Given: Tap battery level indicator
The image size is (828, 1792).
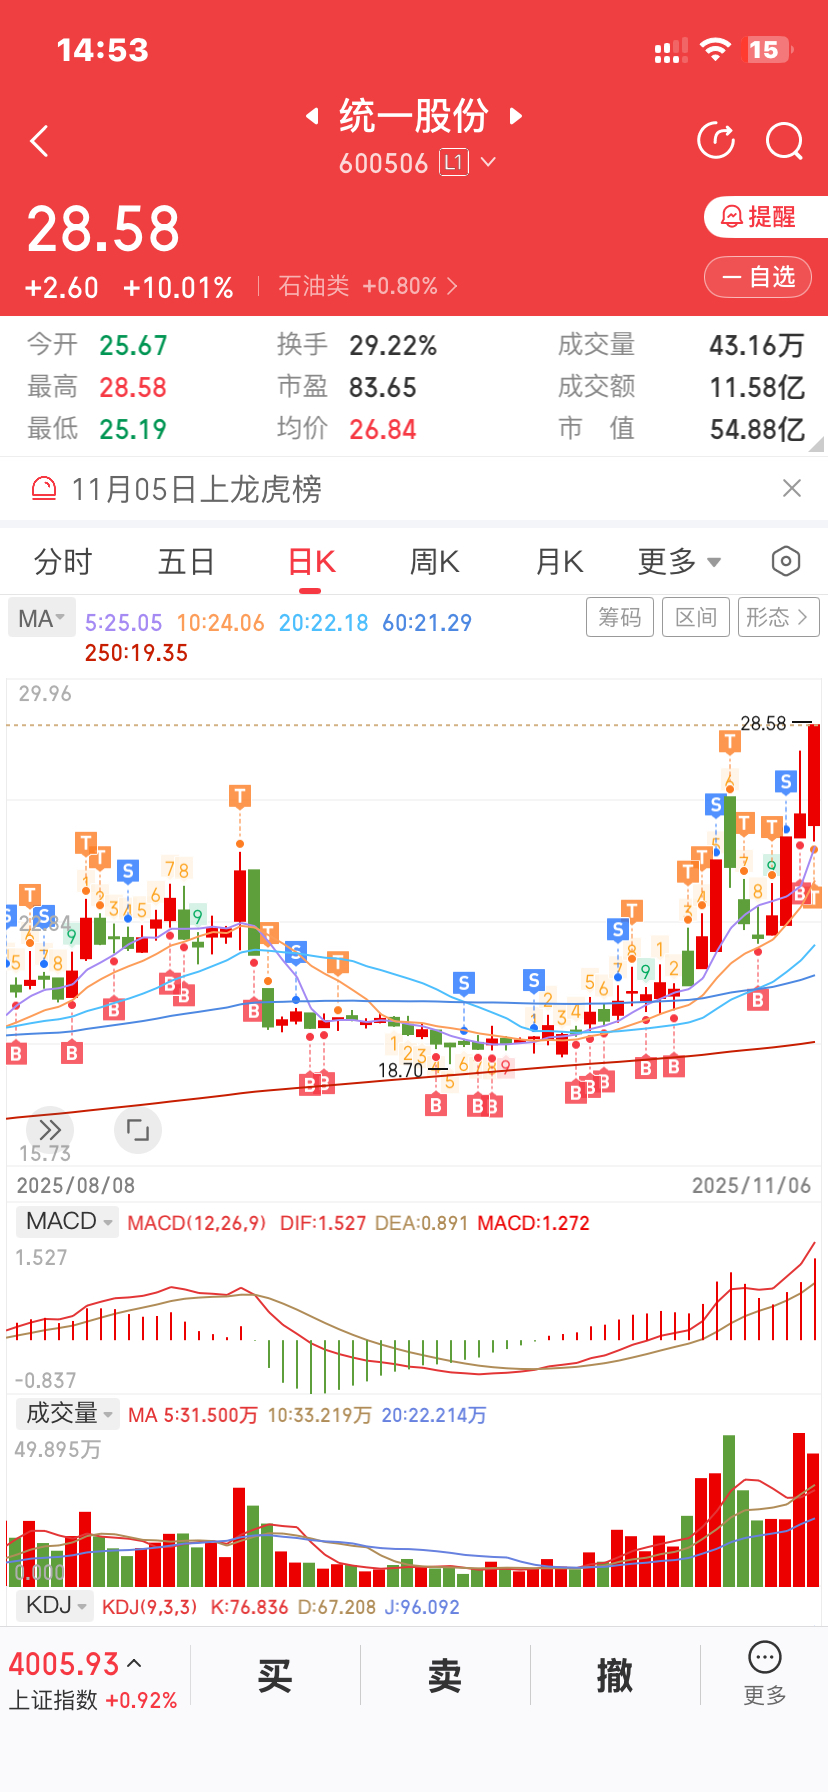Looking at the screenshot, I should point(768,50).
